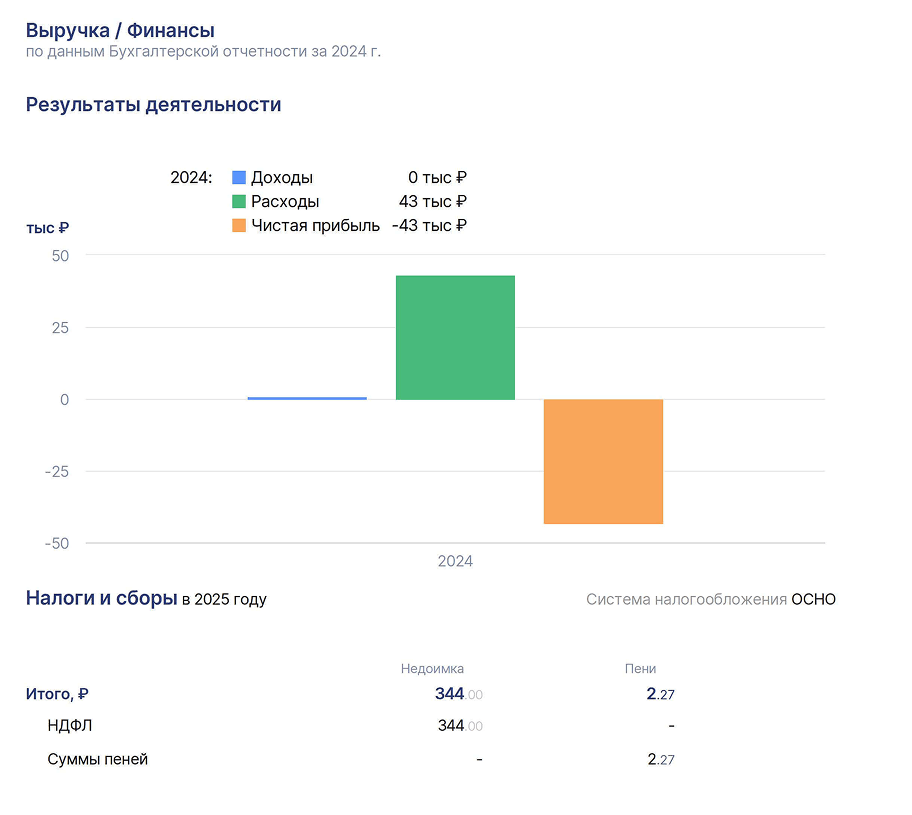Image resolution: width=912 pixels, height=815 pixels.
Task: Select the Расходы value "43 тыс ₽"
Action: click(x=433, y=201)
